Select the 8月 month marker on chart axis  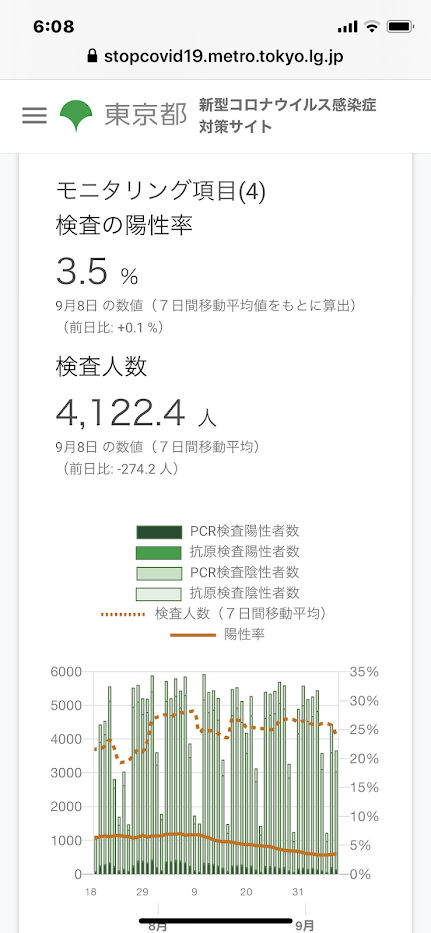[x=157, y=926]
